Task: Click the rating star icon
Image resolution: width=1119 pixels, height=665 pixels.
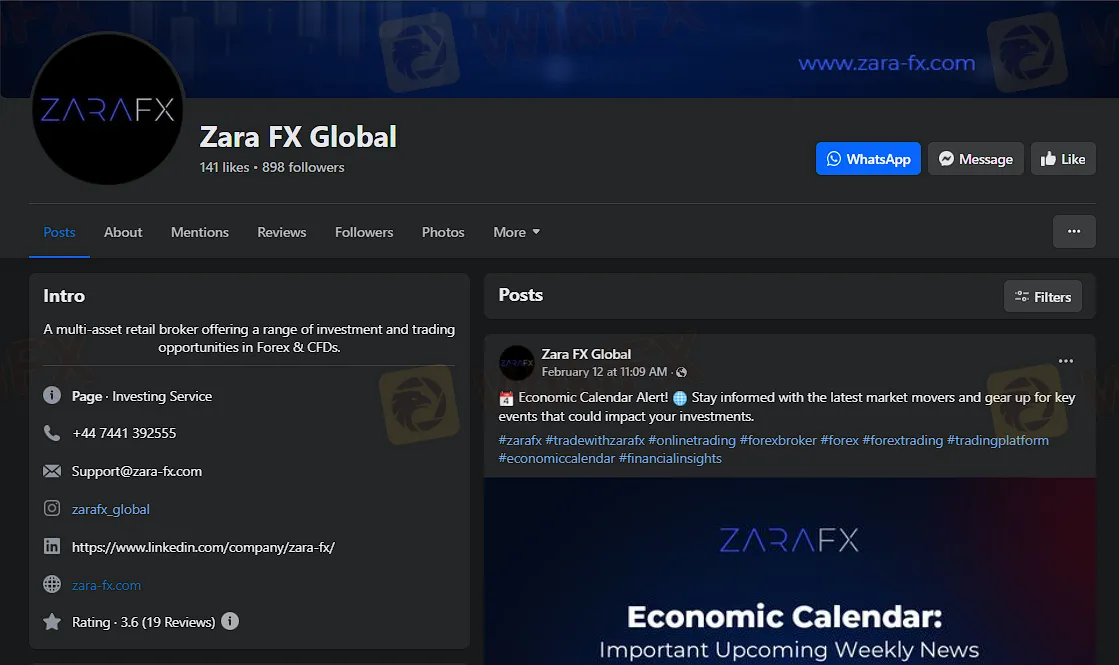Action: 52,621
